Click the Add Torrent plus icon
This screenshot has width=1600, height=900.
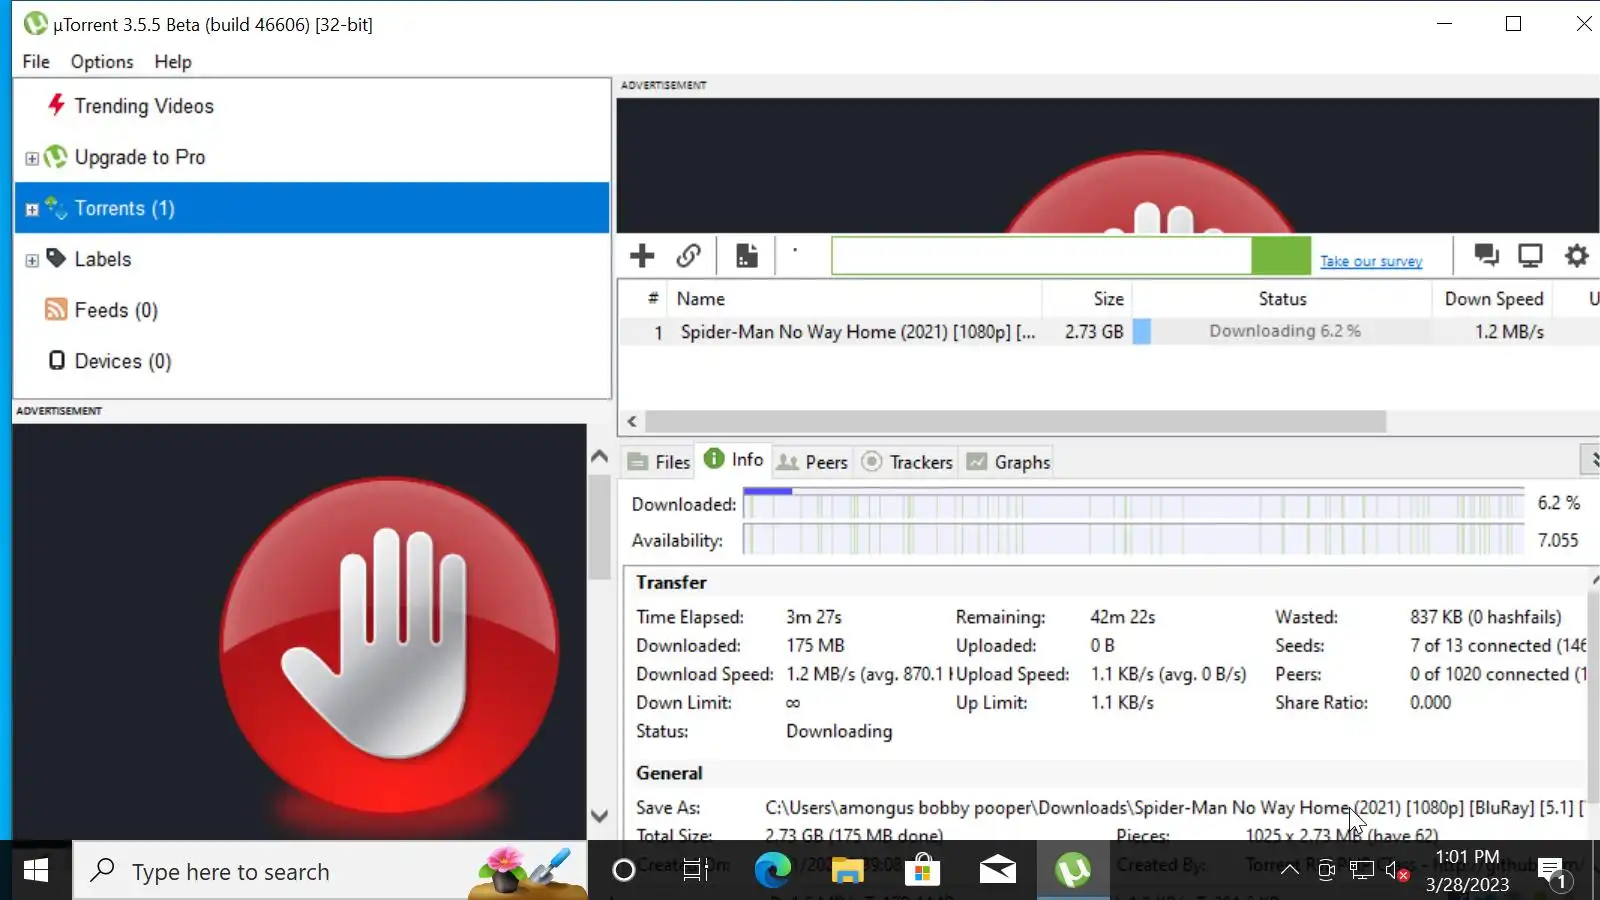642,256
